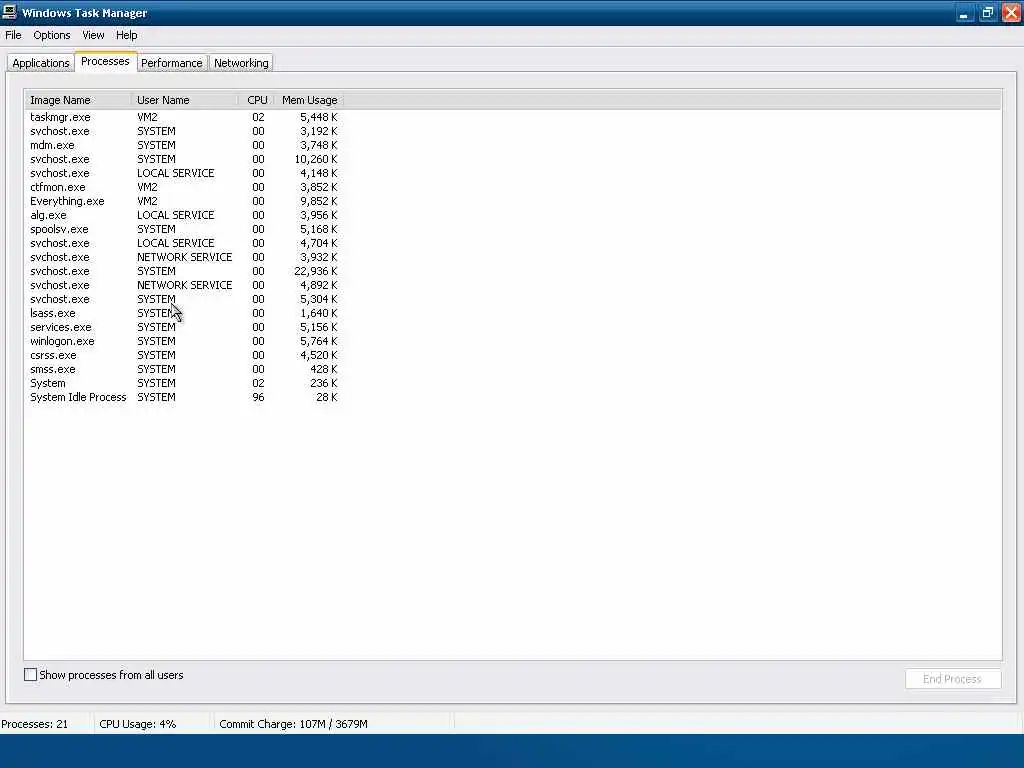Select the taskmgr.exe process
The height and width of the screenshot is (768, 1024).
[x=184, y=118]
